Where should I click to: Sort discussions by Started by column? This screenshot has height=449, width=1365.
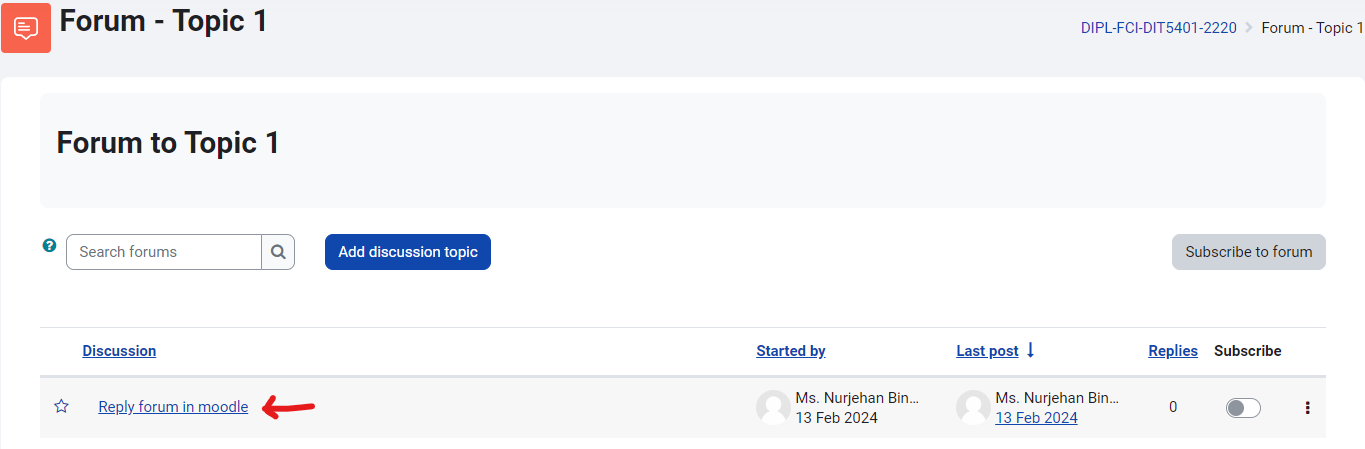791,351
